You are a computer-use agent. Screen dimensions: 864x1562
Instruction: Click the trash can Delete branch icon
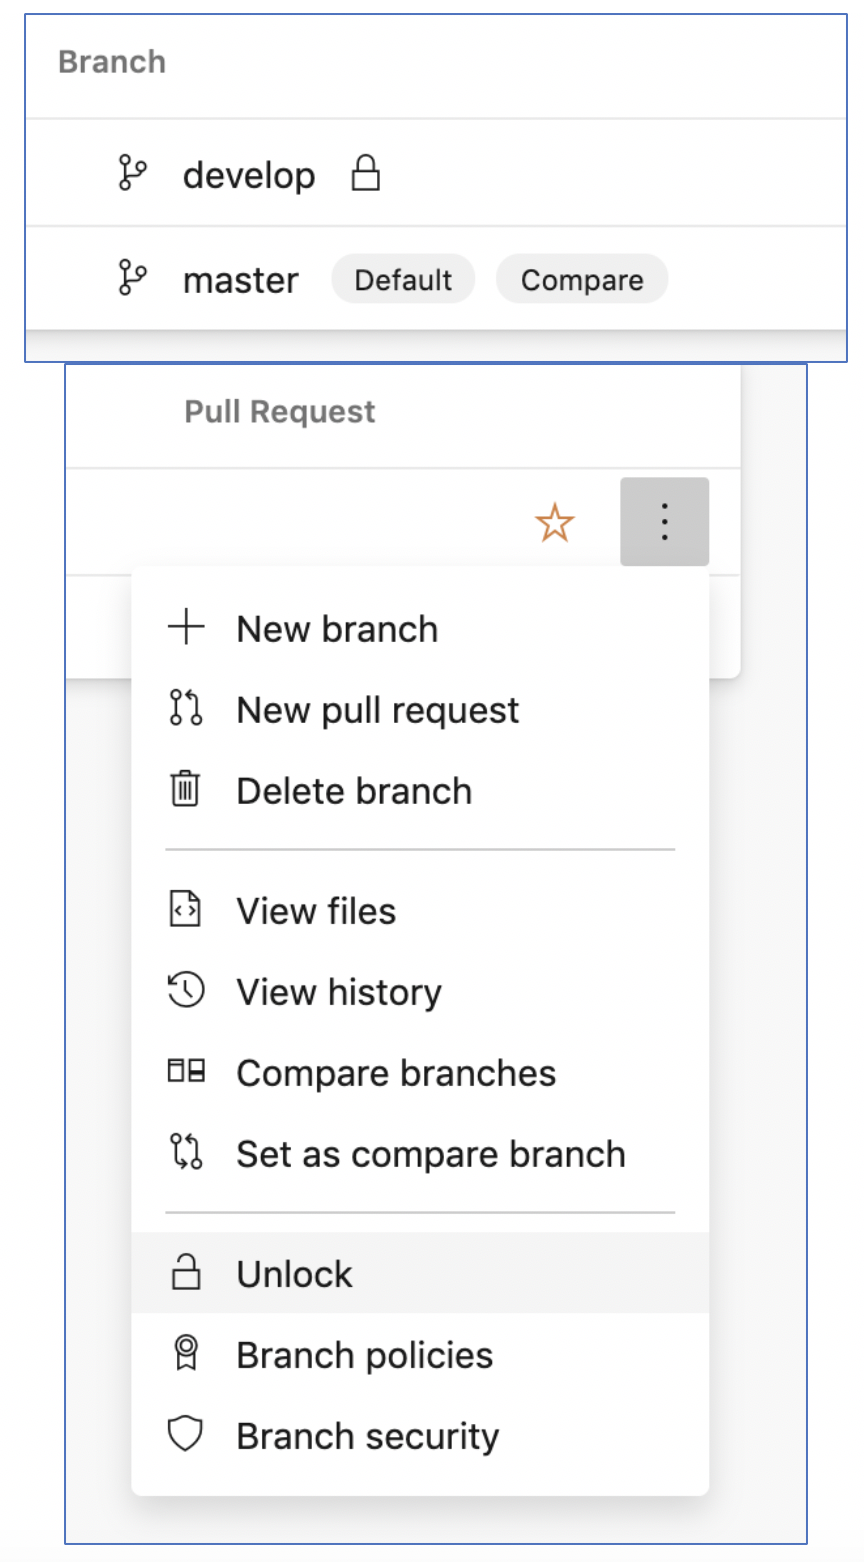point(186,790)
